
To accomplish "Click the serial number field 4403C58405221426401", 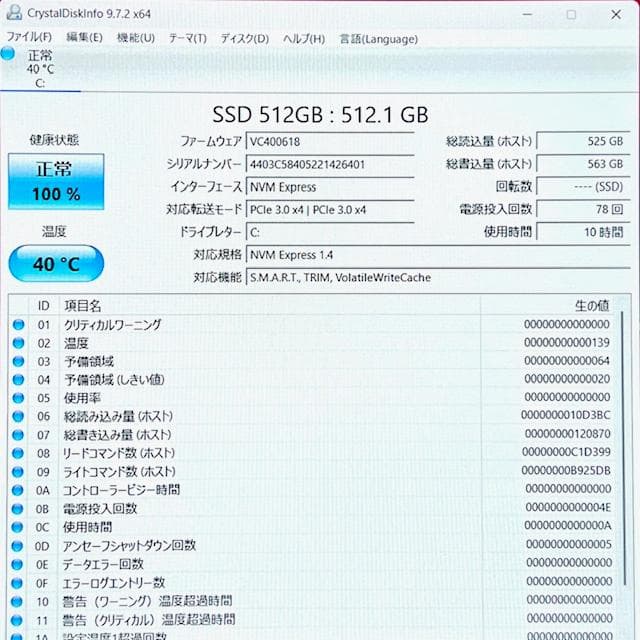I will coord(330,164).
